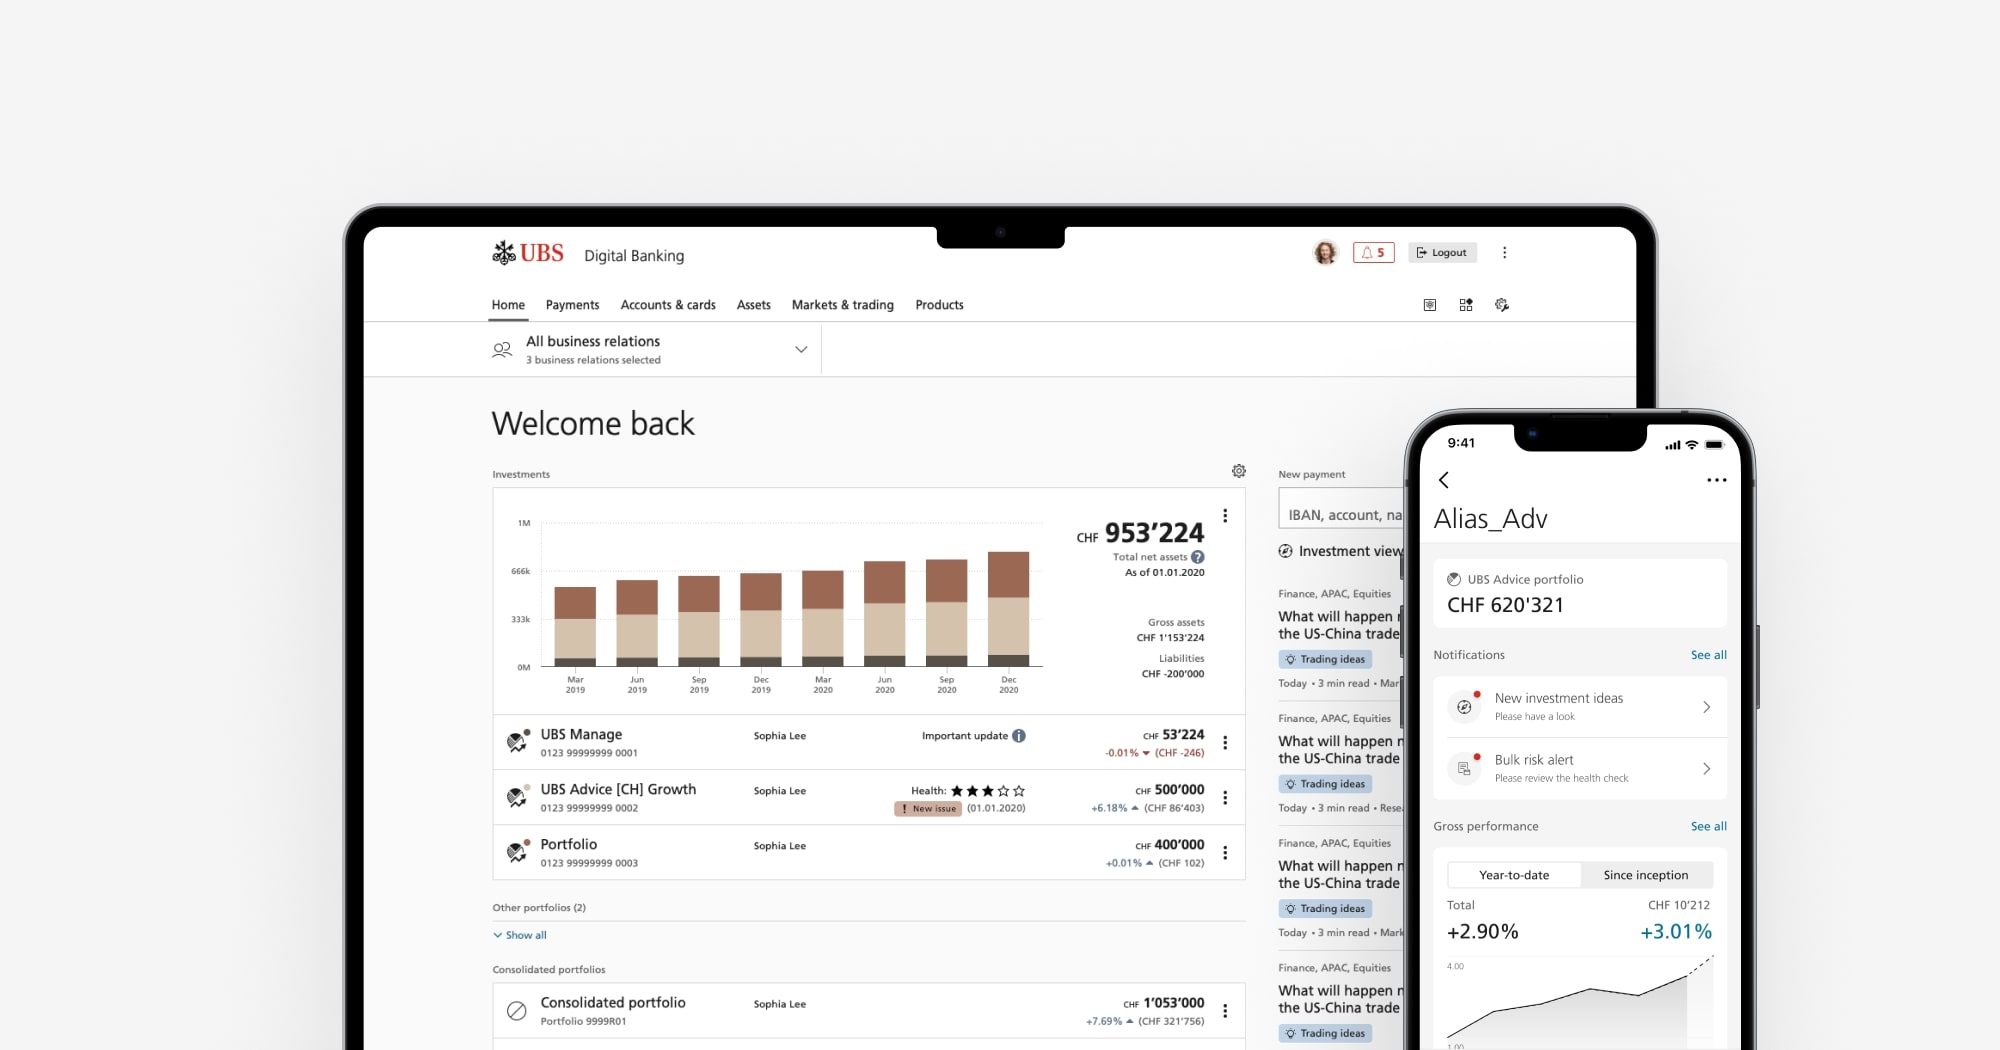This screenshot has width=2000, height=1050.
Task: Open the three-dot menu in the phone header
Action: (x=1716, y=480)
